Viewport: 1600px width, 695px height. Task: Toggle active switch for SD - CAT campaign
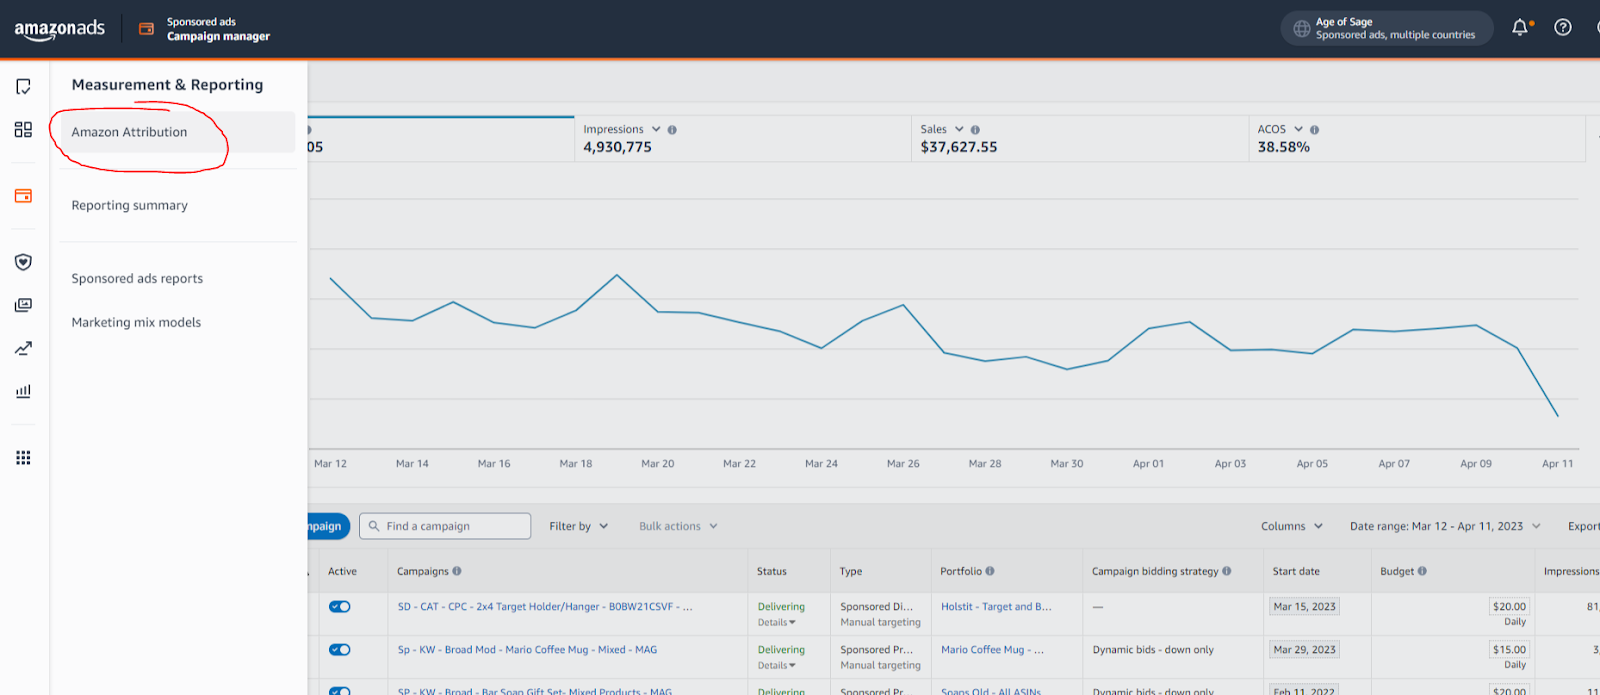point(340,607)
